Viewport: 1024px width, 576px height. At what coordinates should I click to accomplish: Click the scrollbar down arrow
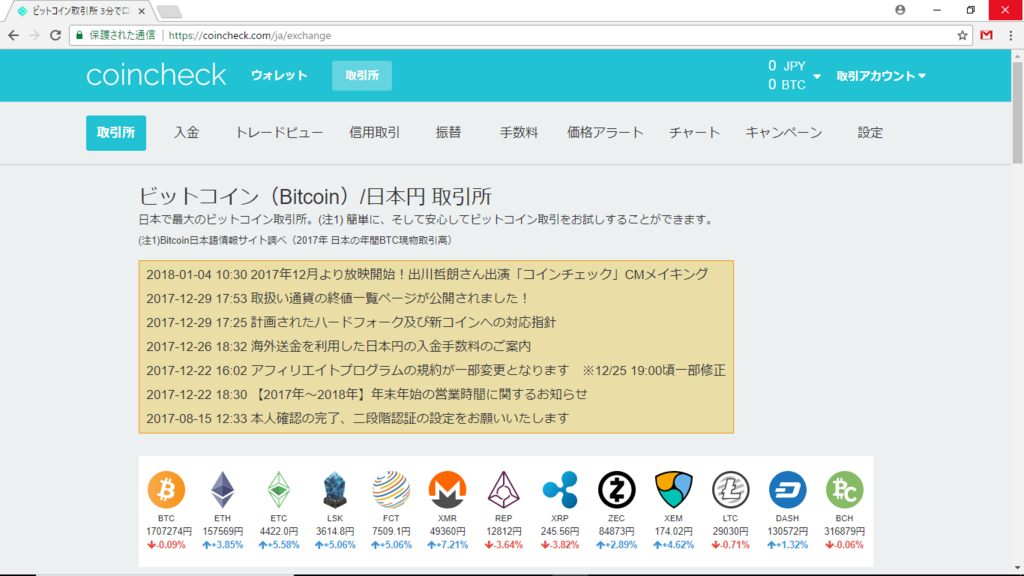pyautogui.click(x=1017, y=569)
